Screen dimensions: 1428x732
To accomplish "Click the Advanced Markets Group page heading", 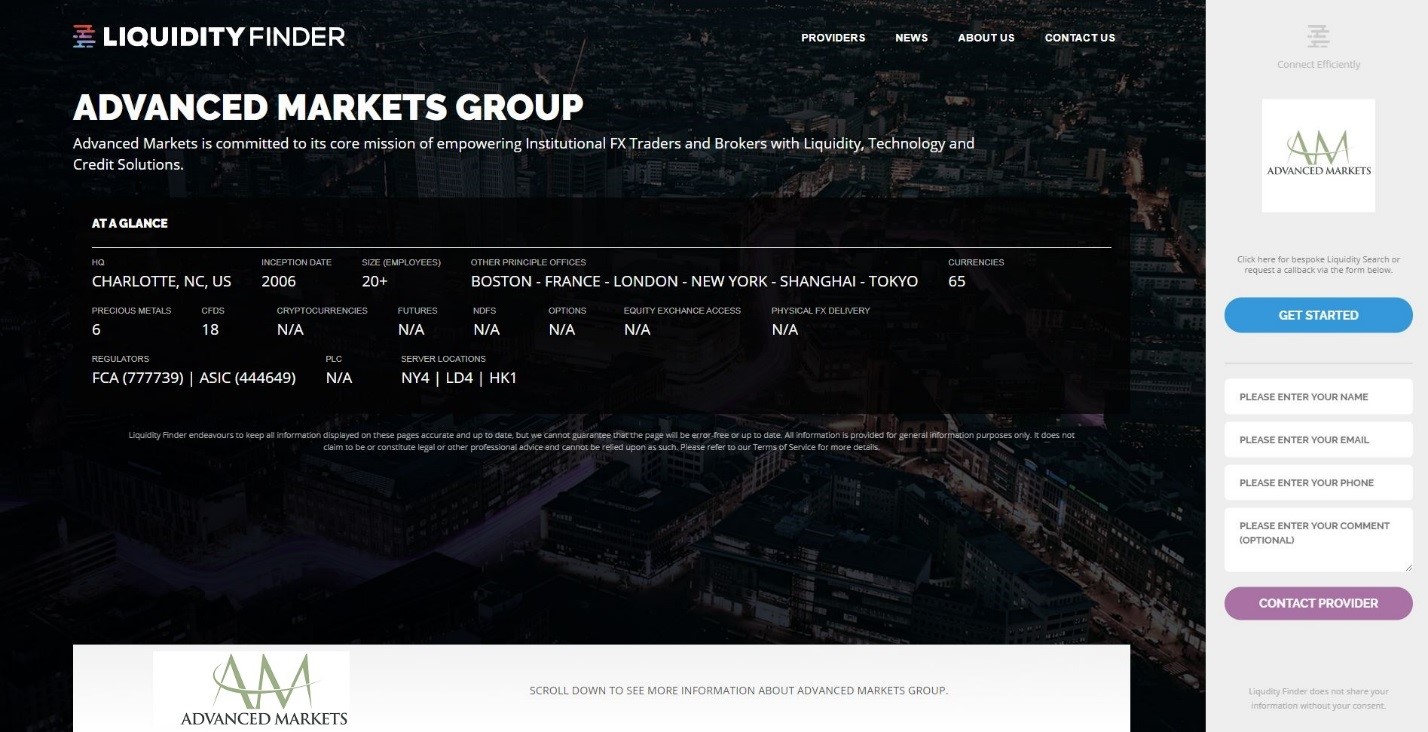I will pyautogui.click(x=328, y=107).
